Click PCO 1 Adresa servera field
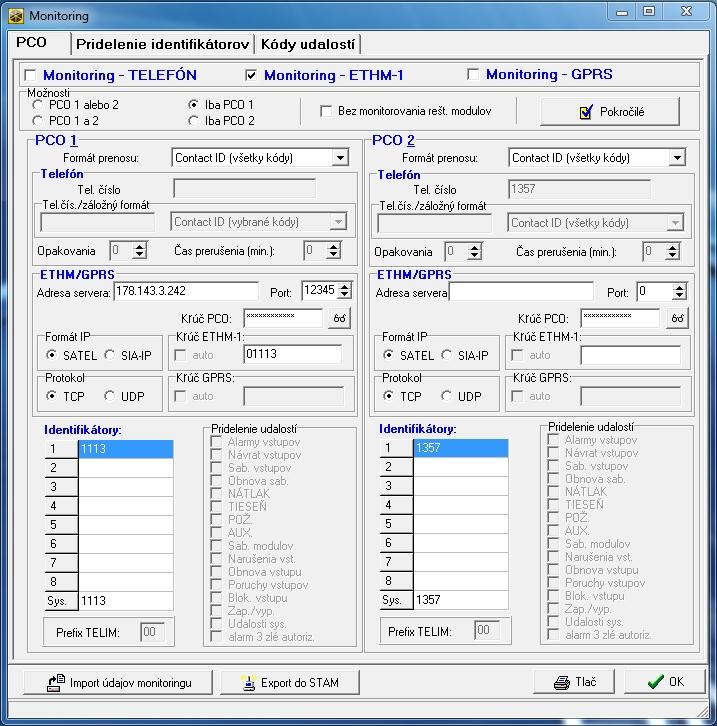This screenshot has width=717, height=726. 186,291
